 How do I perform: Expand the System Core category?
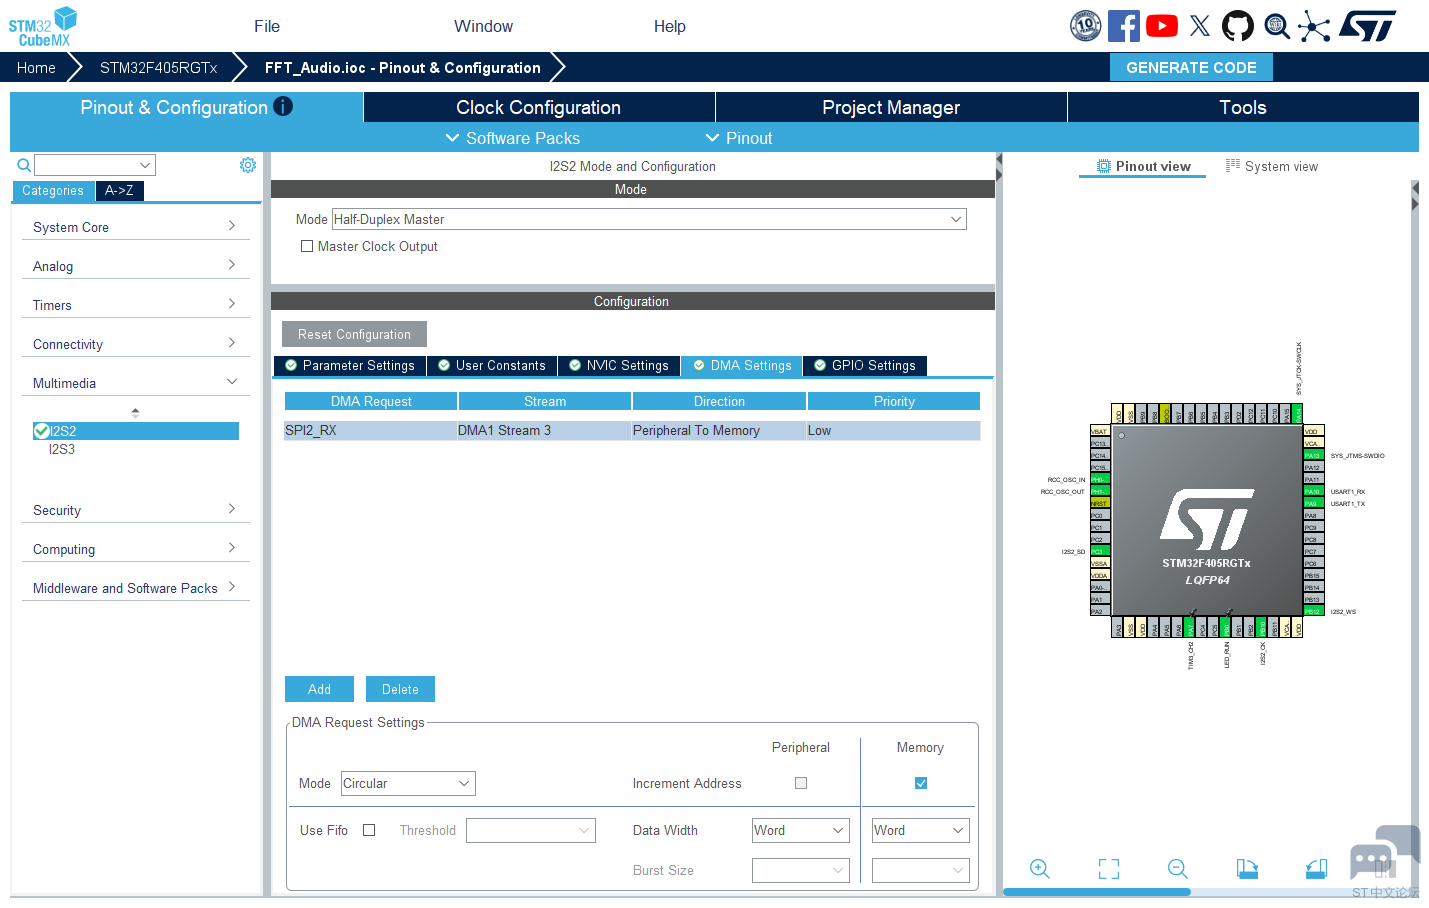134,227
